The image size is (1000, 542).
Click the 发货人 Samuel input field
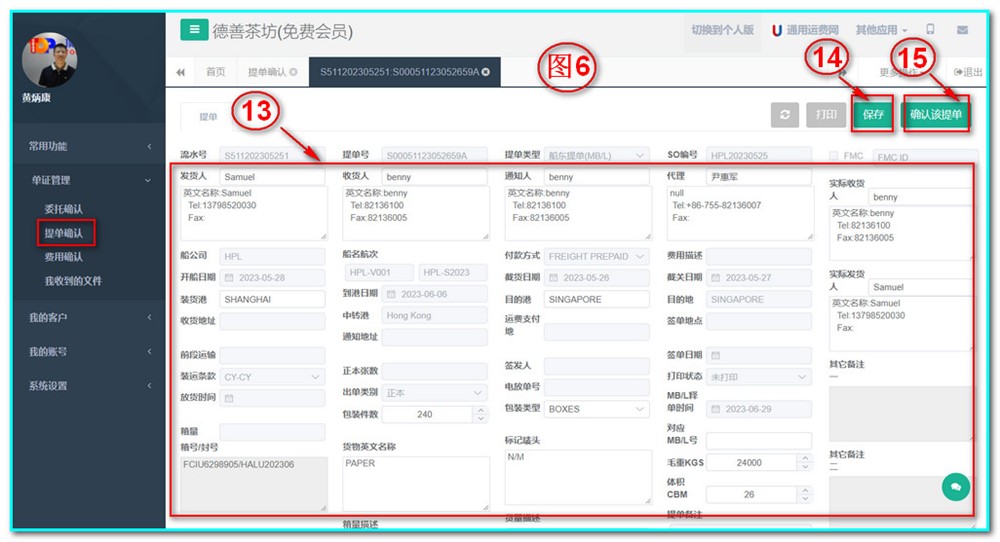pyautogui.click(x=272, y=177)
